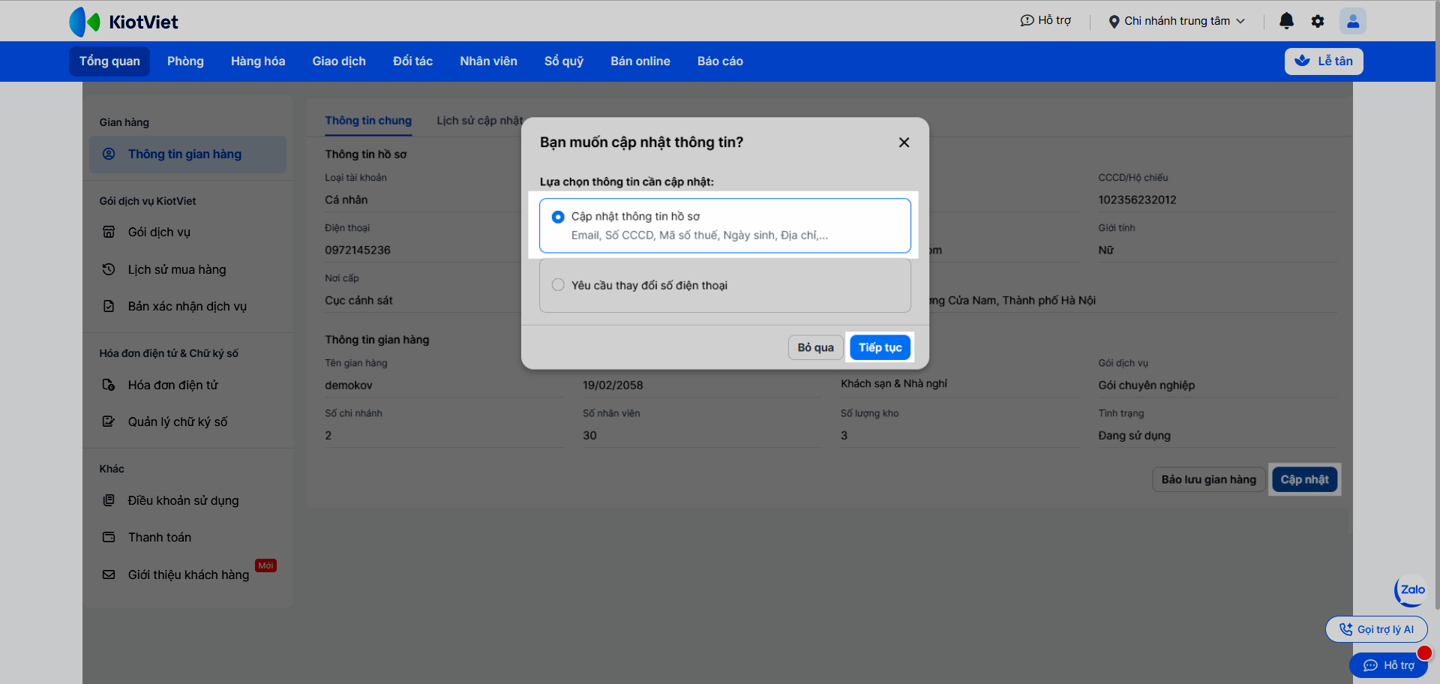Open the Tổng quan menu
1440x684 pixels.
click(110, 61)
